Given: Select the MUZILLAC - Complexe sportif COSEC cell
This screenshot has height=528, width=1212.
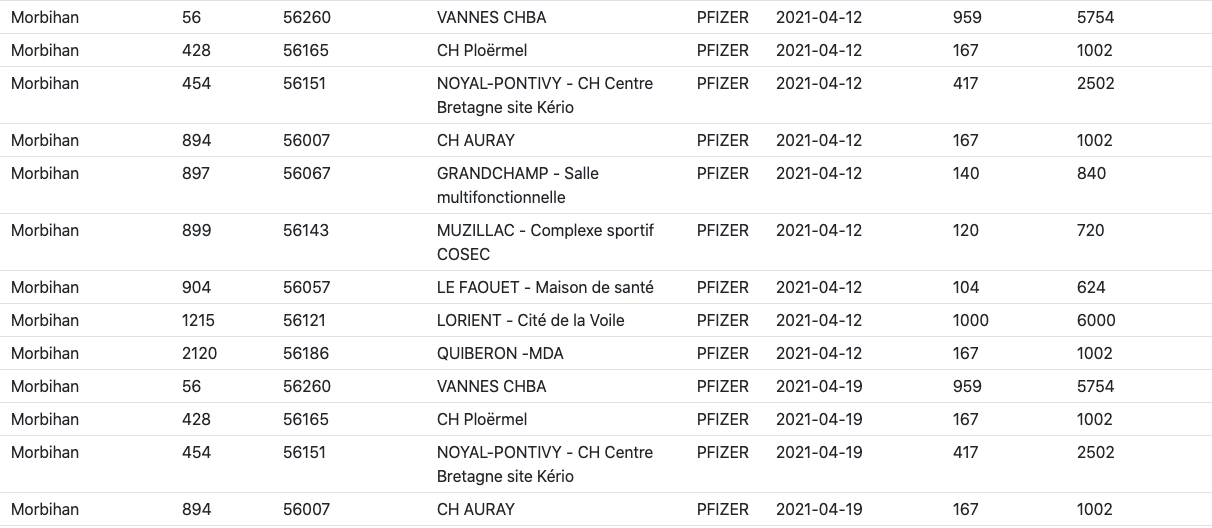Looking at the screenshot, I should click(x=545, y=242).
